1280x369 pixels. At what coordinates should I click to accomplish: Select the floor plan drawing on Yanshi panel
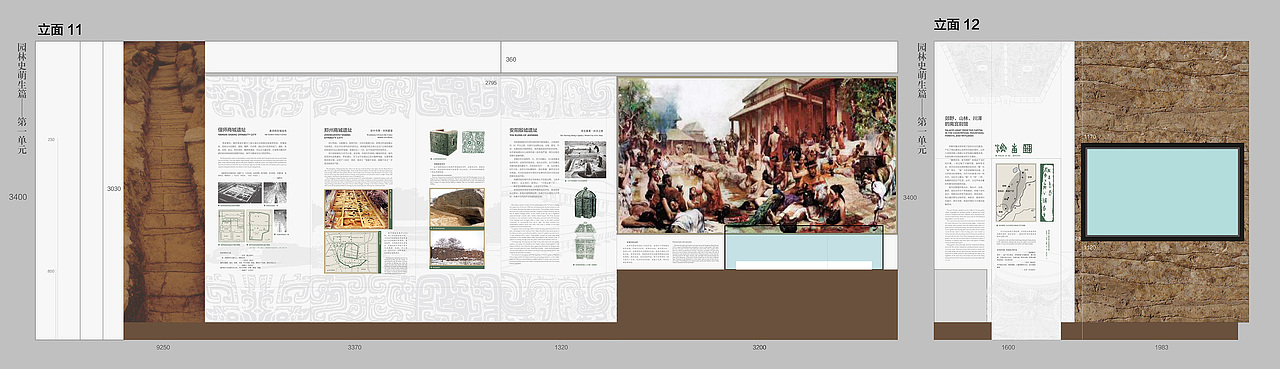(245, 227)
